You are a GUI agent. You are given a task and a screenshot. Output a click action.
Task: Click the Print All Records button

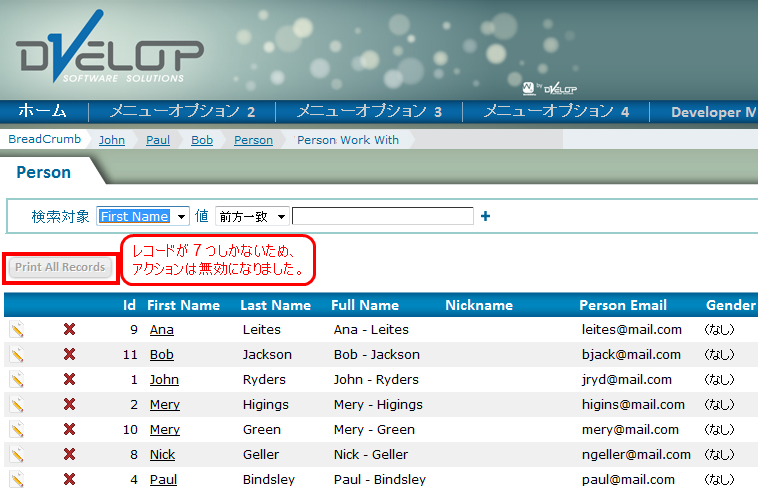click(x=60, y=267)
